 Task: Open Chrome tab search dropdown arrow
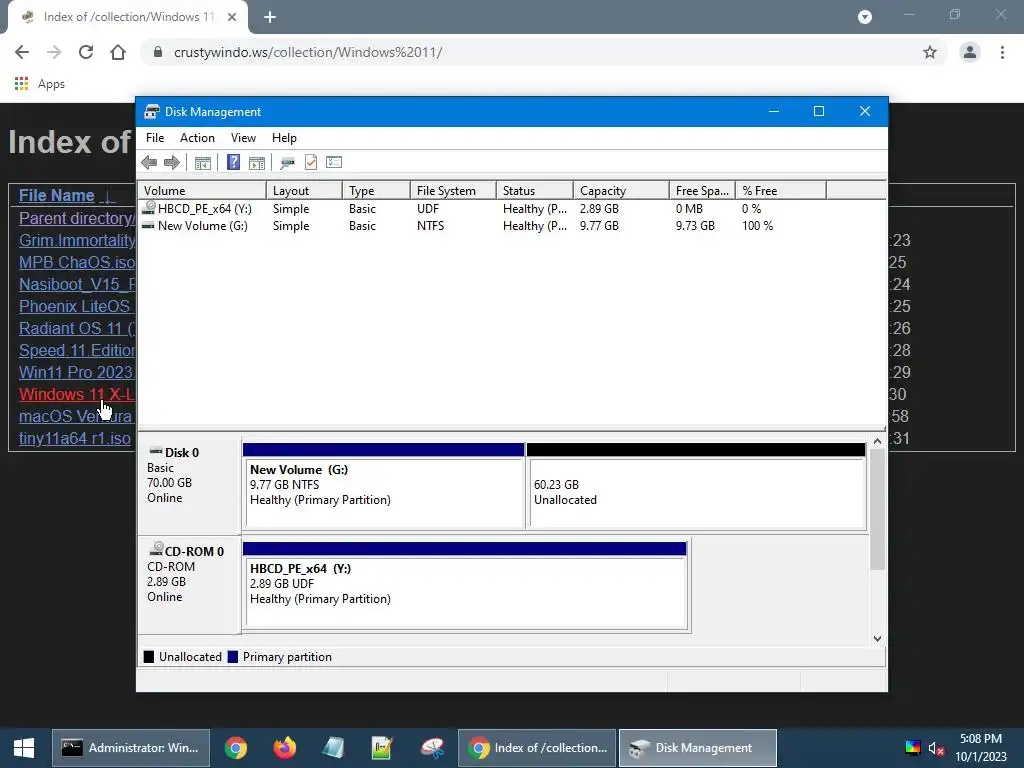point(865,17)
